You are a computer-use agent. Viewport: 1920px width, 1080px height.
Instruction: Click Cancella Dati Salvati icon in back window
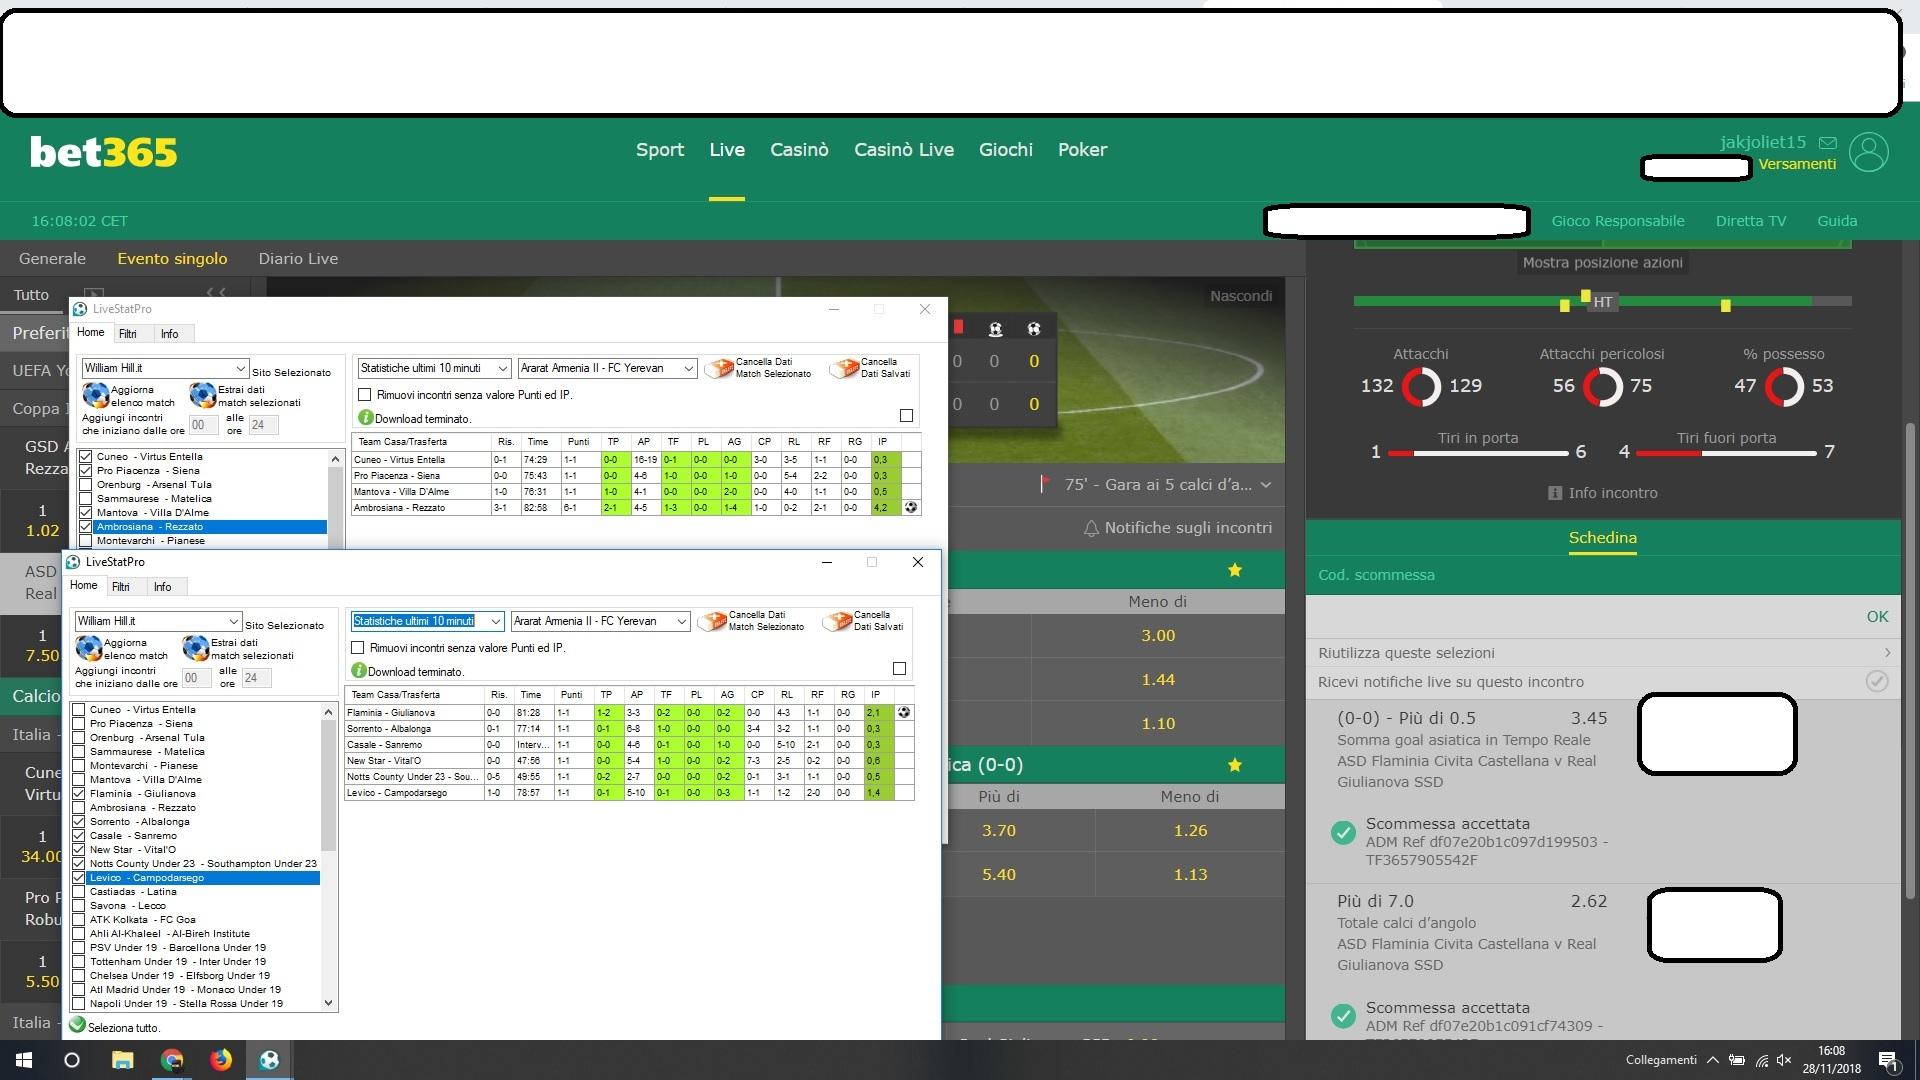844,368
